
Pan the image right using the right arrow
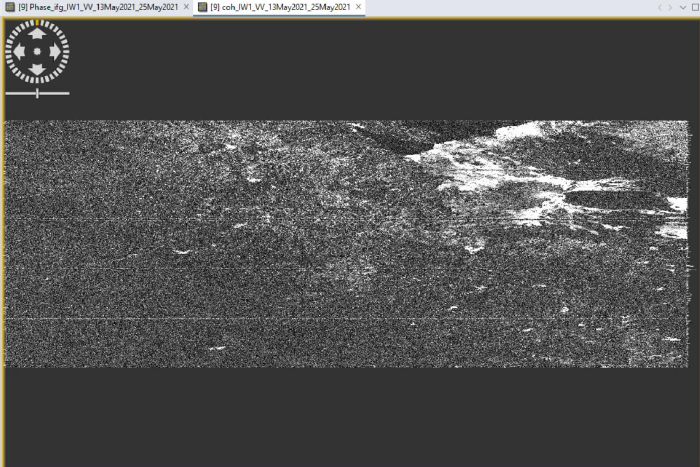point(55,51)
